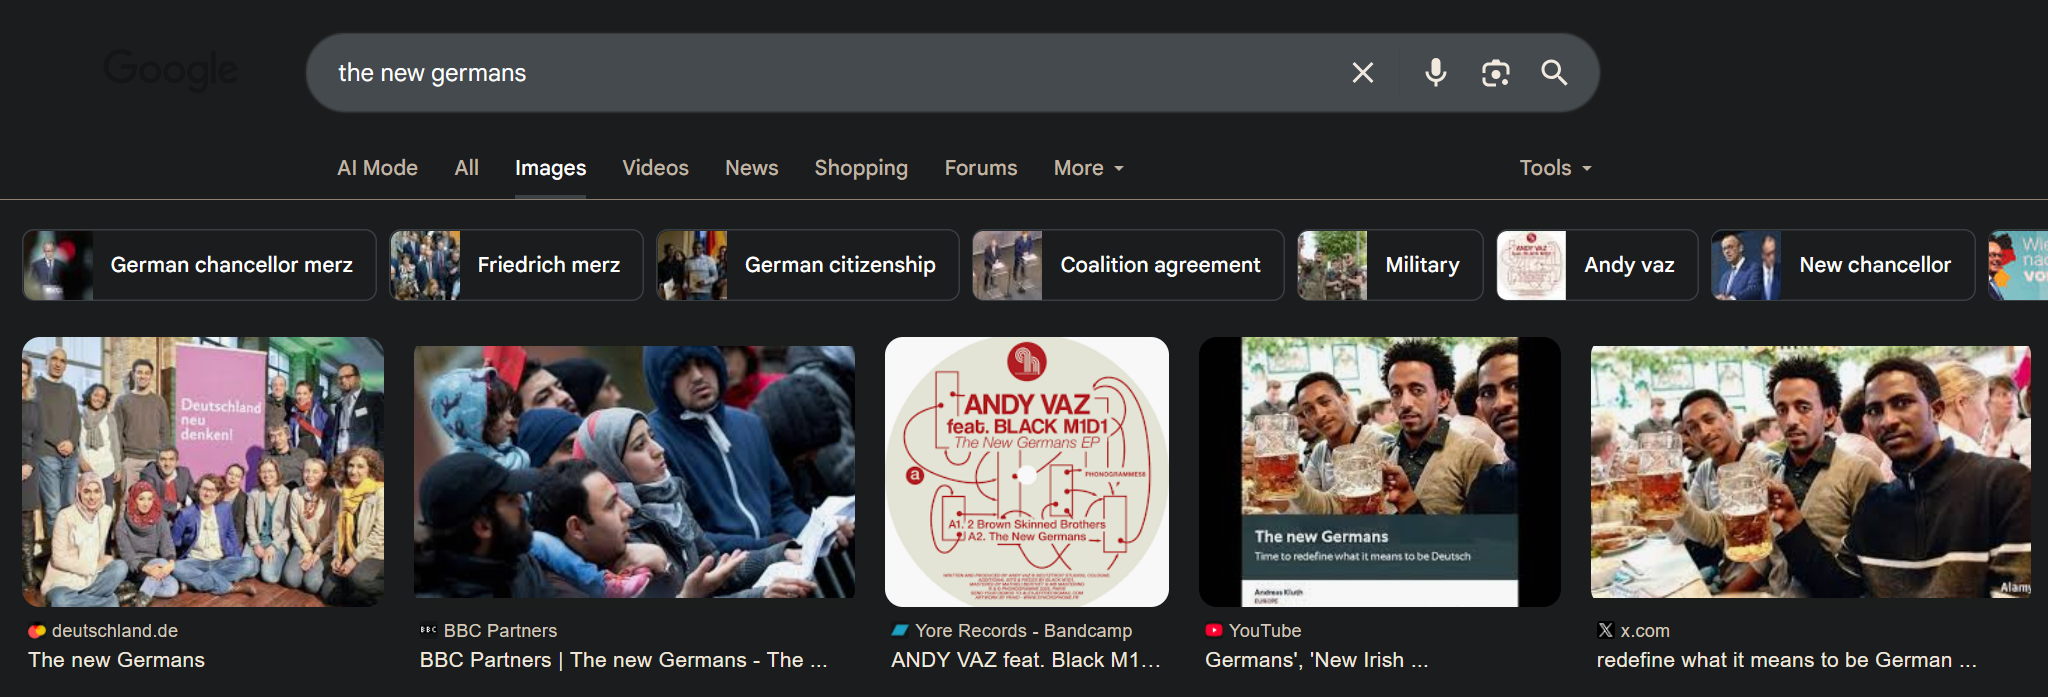Click the x.com source label
Screen dimensions: 2048x697
tap(1645, 631)
